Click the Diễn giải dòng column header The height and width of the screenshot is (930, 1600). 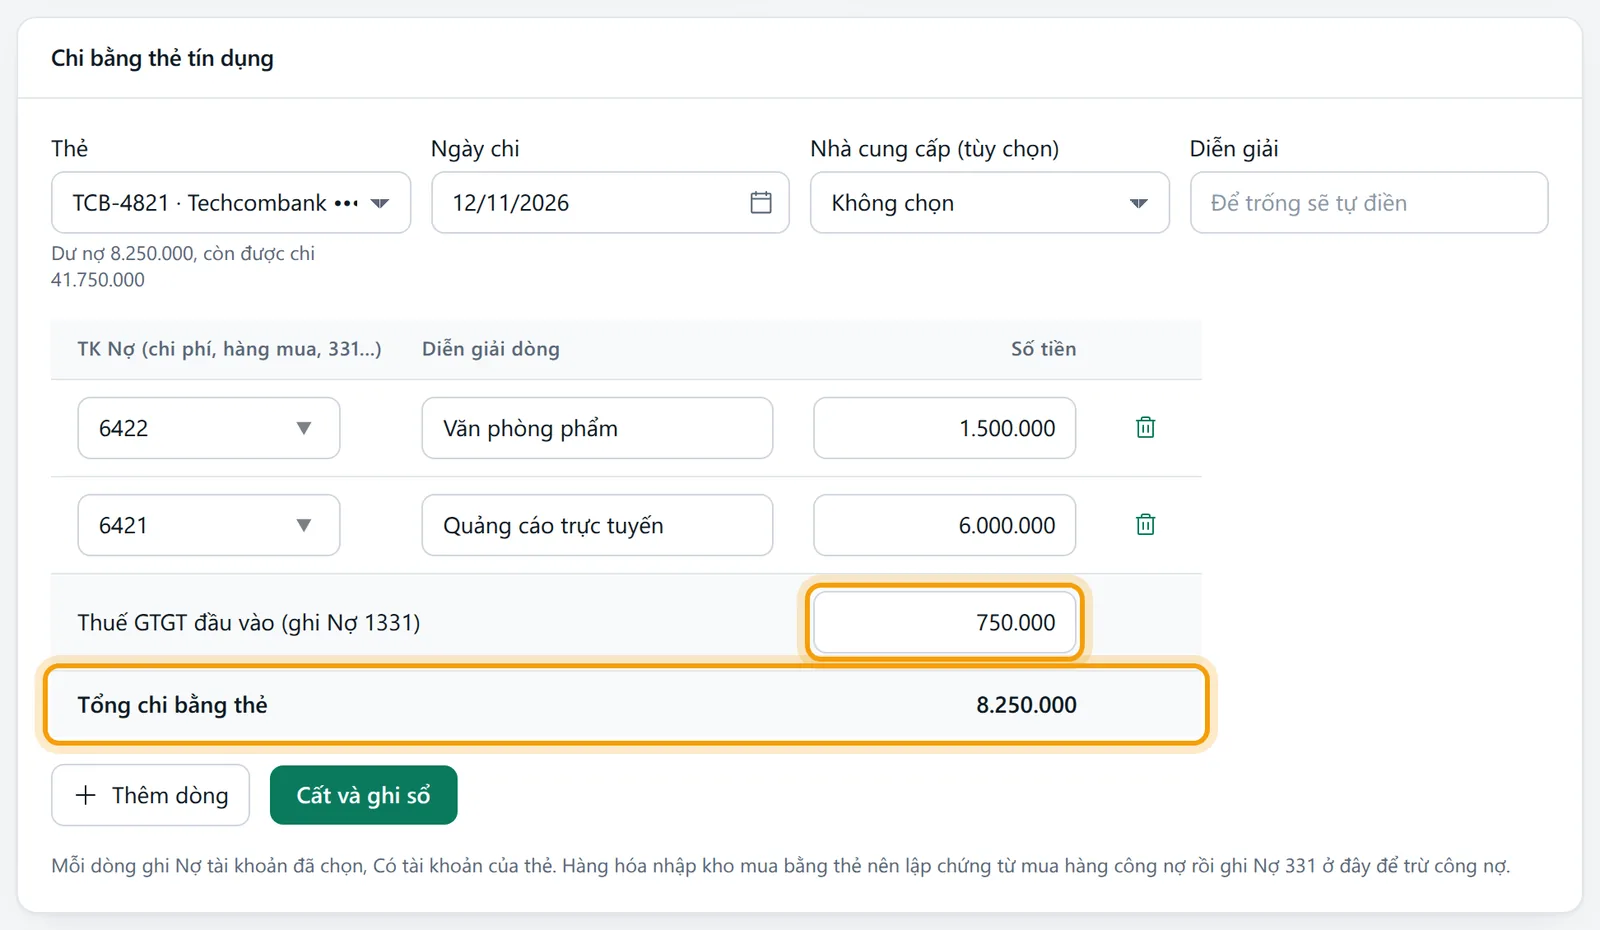tap(491, 349)
